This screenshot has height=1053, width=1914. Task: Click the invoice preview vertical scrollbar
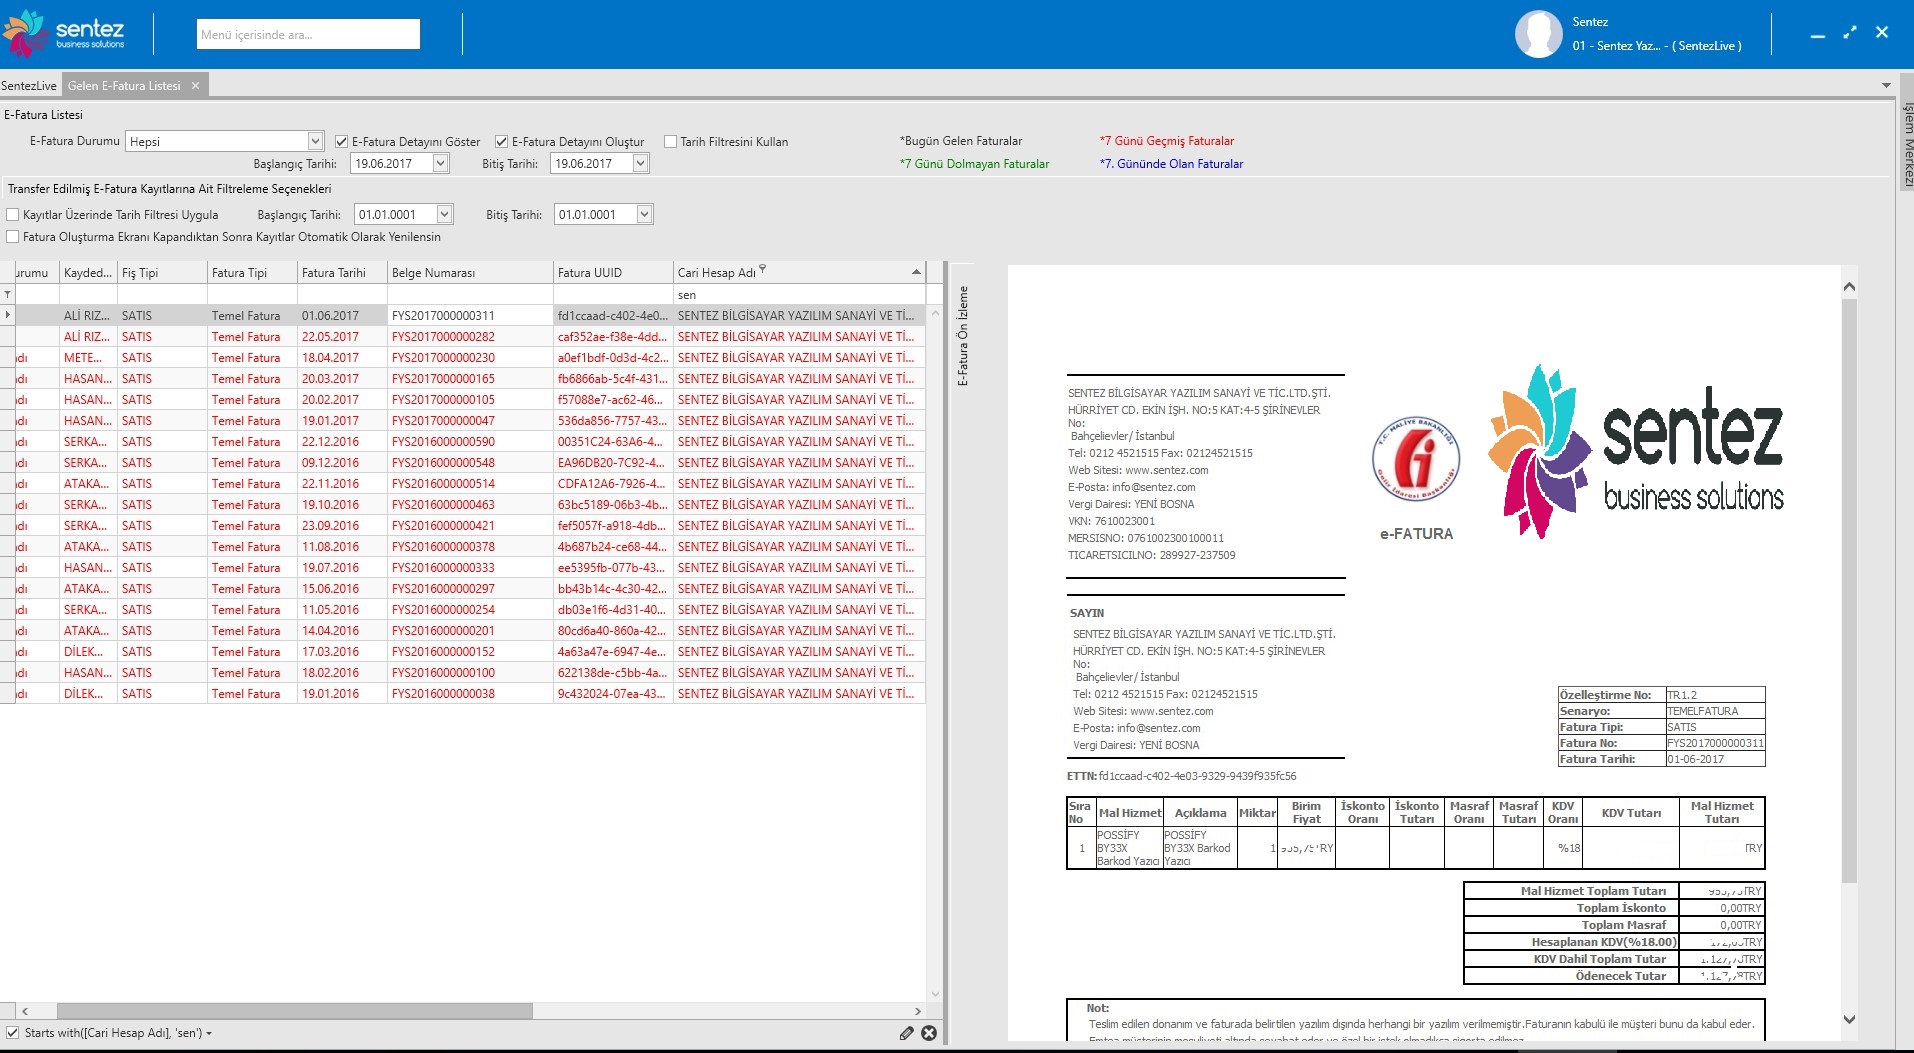pyautogui.click(x=1849, y=590)
